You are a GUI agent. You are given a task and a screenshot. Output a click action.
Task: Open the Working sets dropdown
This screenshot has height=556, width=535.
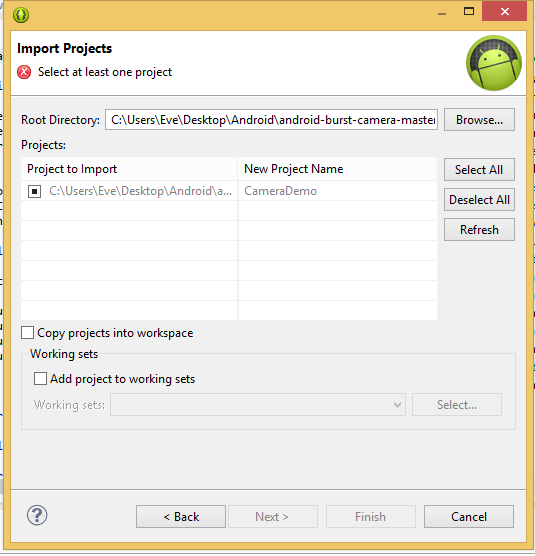258,405
